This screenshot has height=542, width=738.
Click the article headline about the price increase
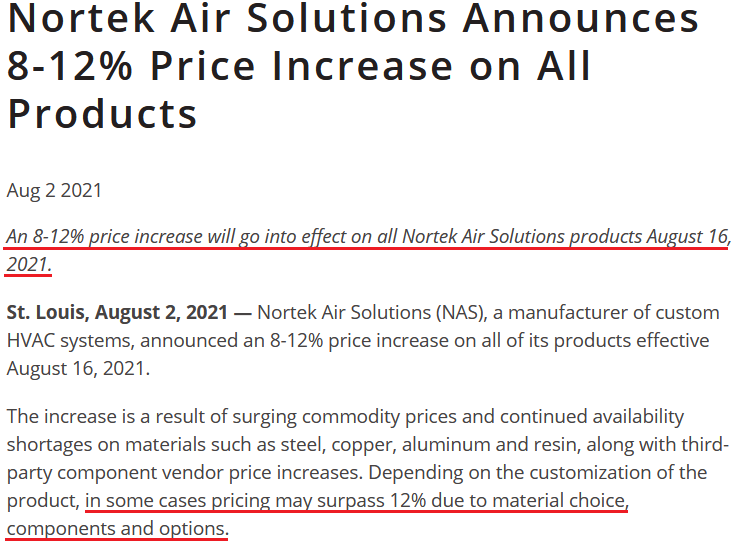coord(353,66)
